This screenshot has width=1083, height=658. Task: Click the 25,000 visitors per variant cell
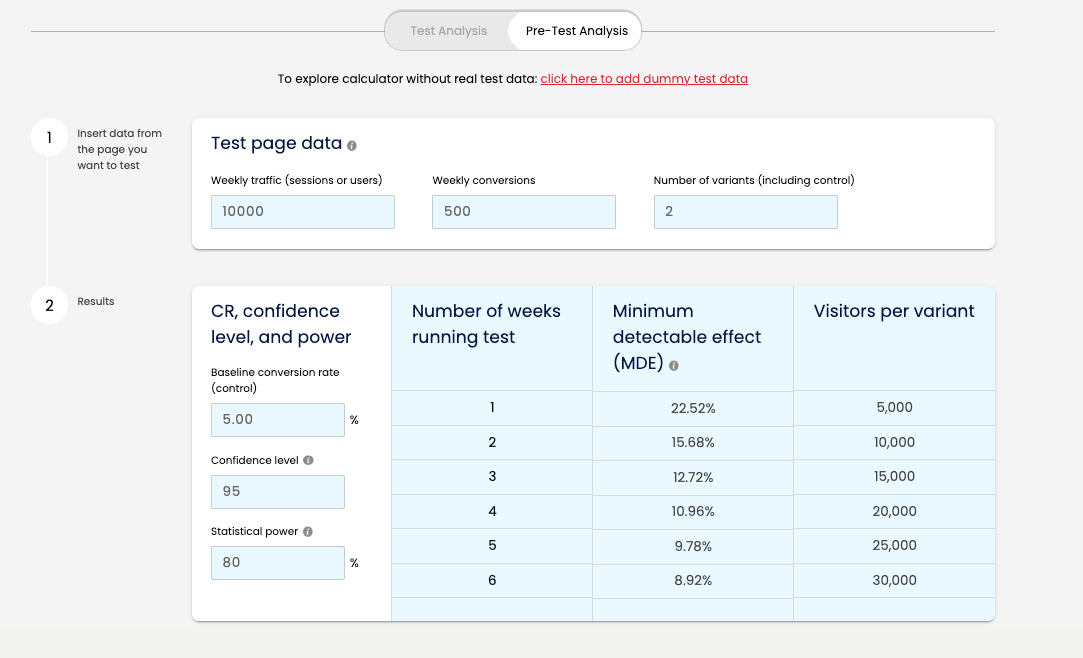[894, 545]
